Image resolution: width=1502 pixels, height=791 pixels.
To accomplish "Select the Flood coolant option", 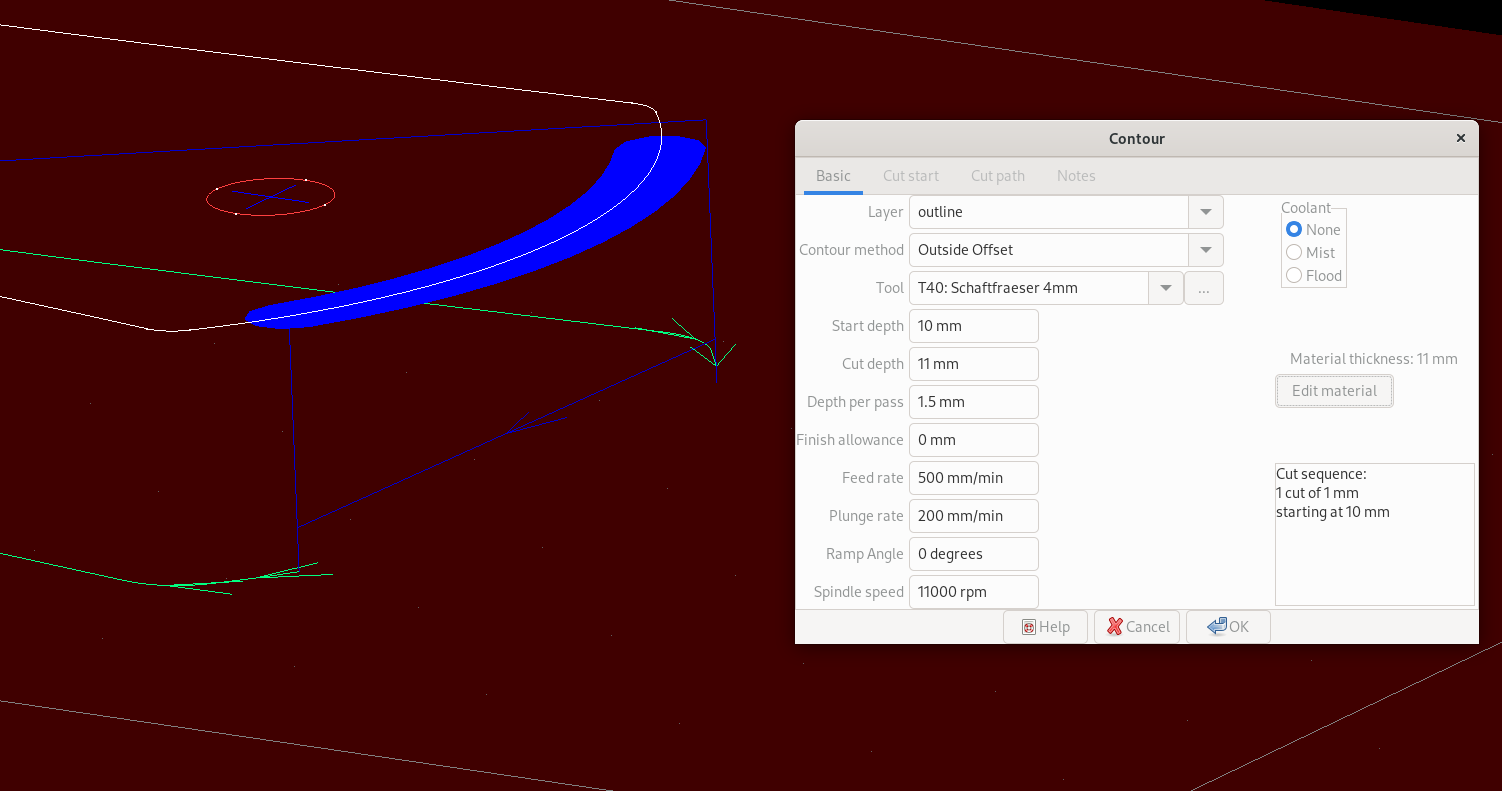I will pyautogui.click(x=1294, y=276).
